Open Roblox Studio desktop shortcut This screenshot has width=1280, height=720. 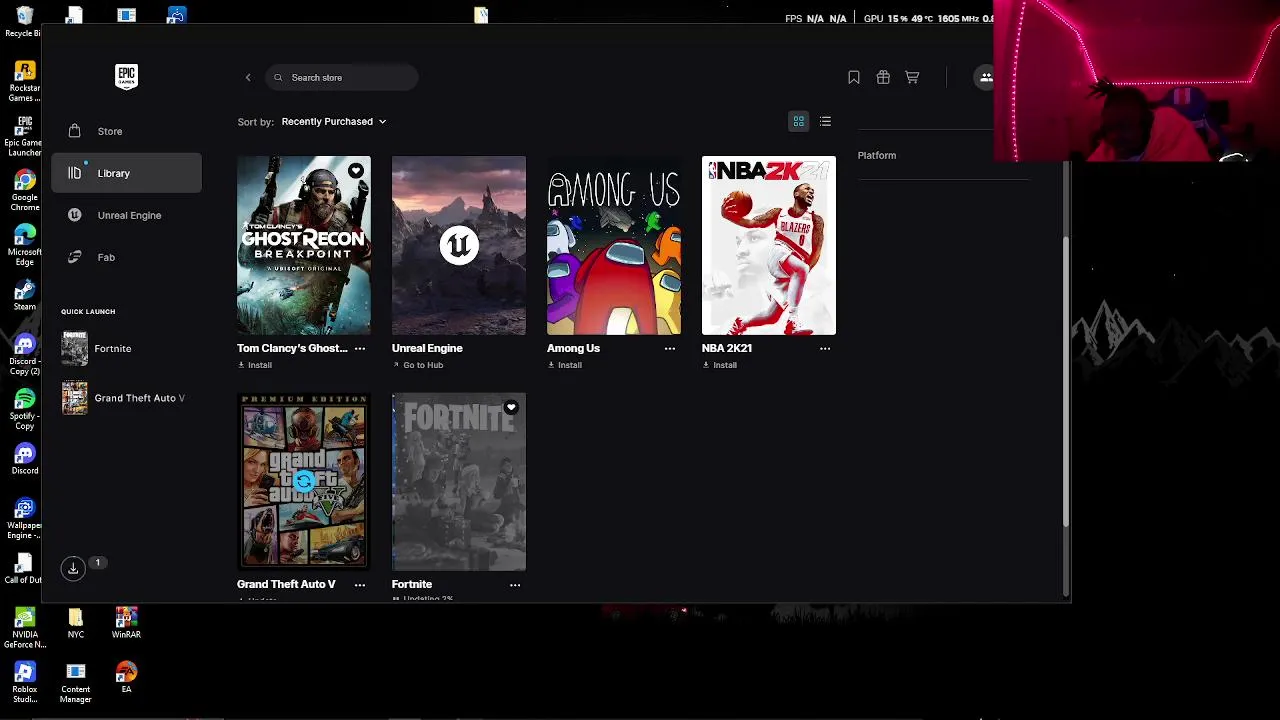[x=24, y=683]
